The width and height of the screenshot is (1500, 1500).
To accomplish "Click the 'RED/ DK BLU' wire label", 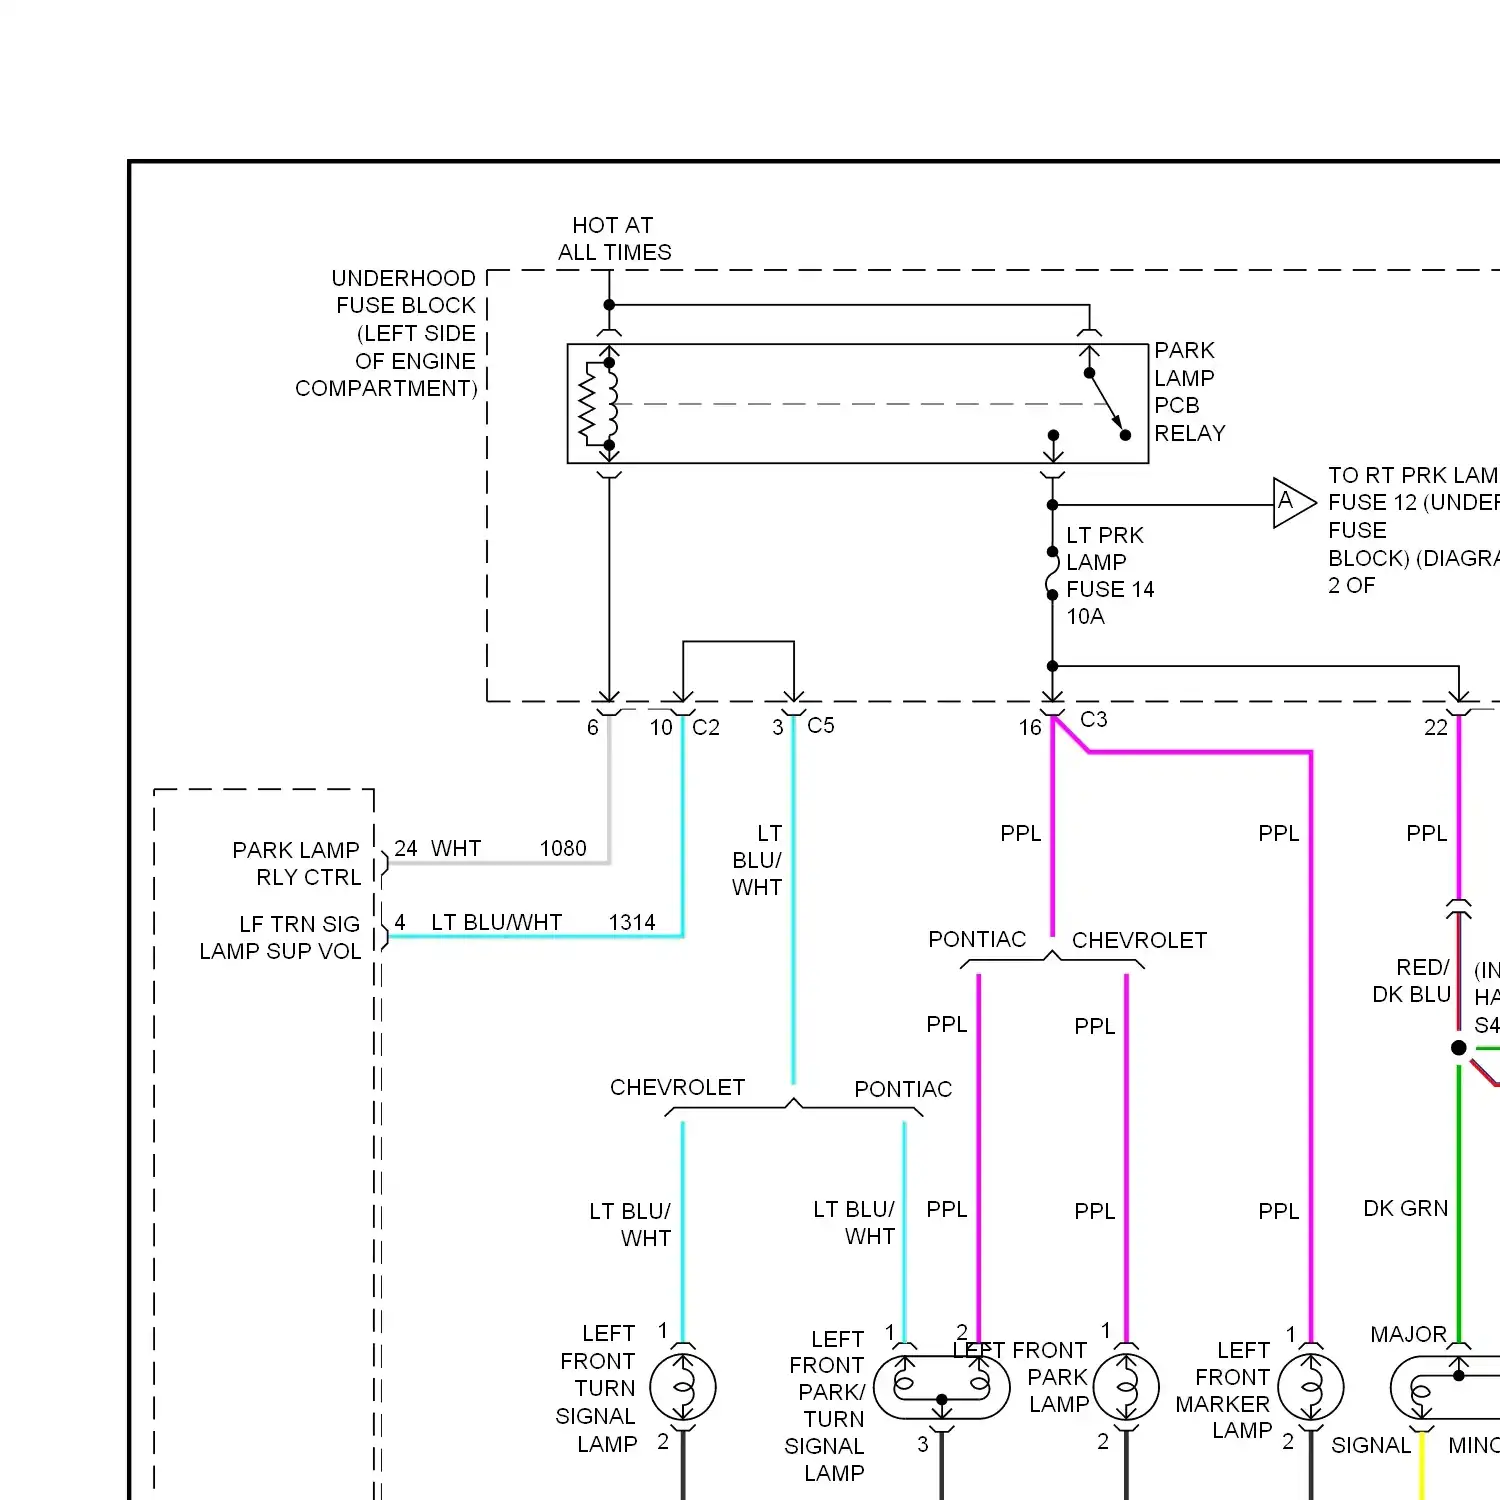I will click(x=1411, y=980).
